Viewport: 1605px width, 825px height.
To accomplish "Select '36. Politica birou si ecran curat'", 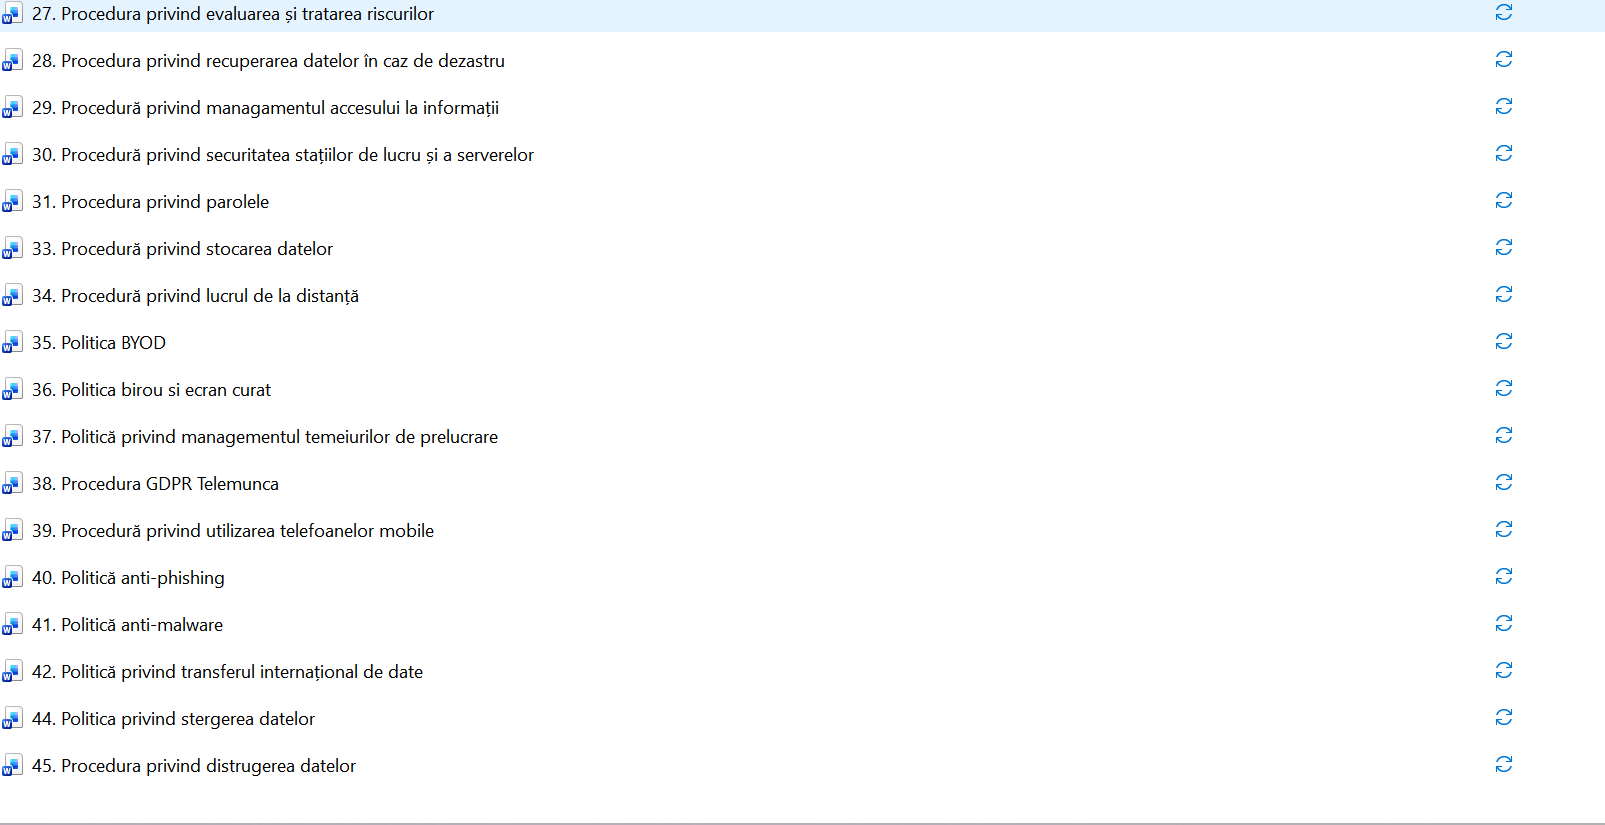I will [x=151, y=390].
